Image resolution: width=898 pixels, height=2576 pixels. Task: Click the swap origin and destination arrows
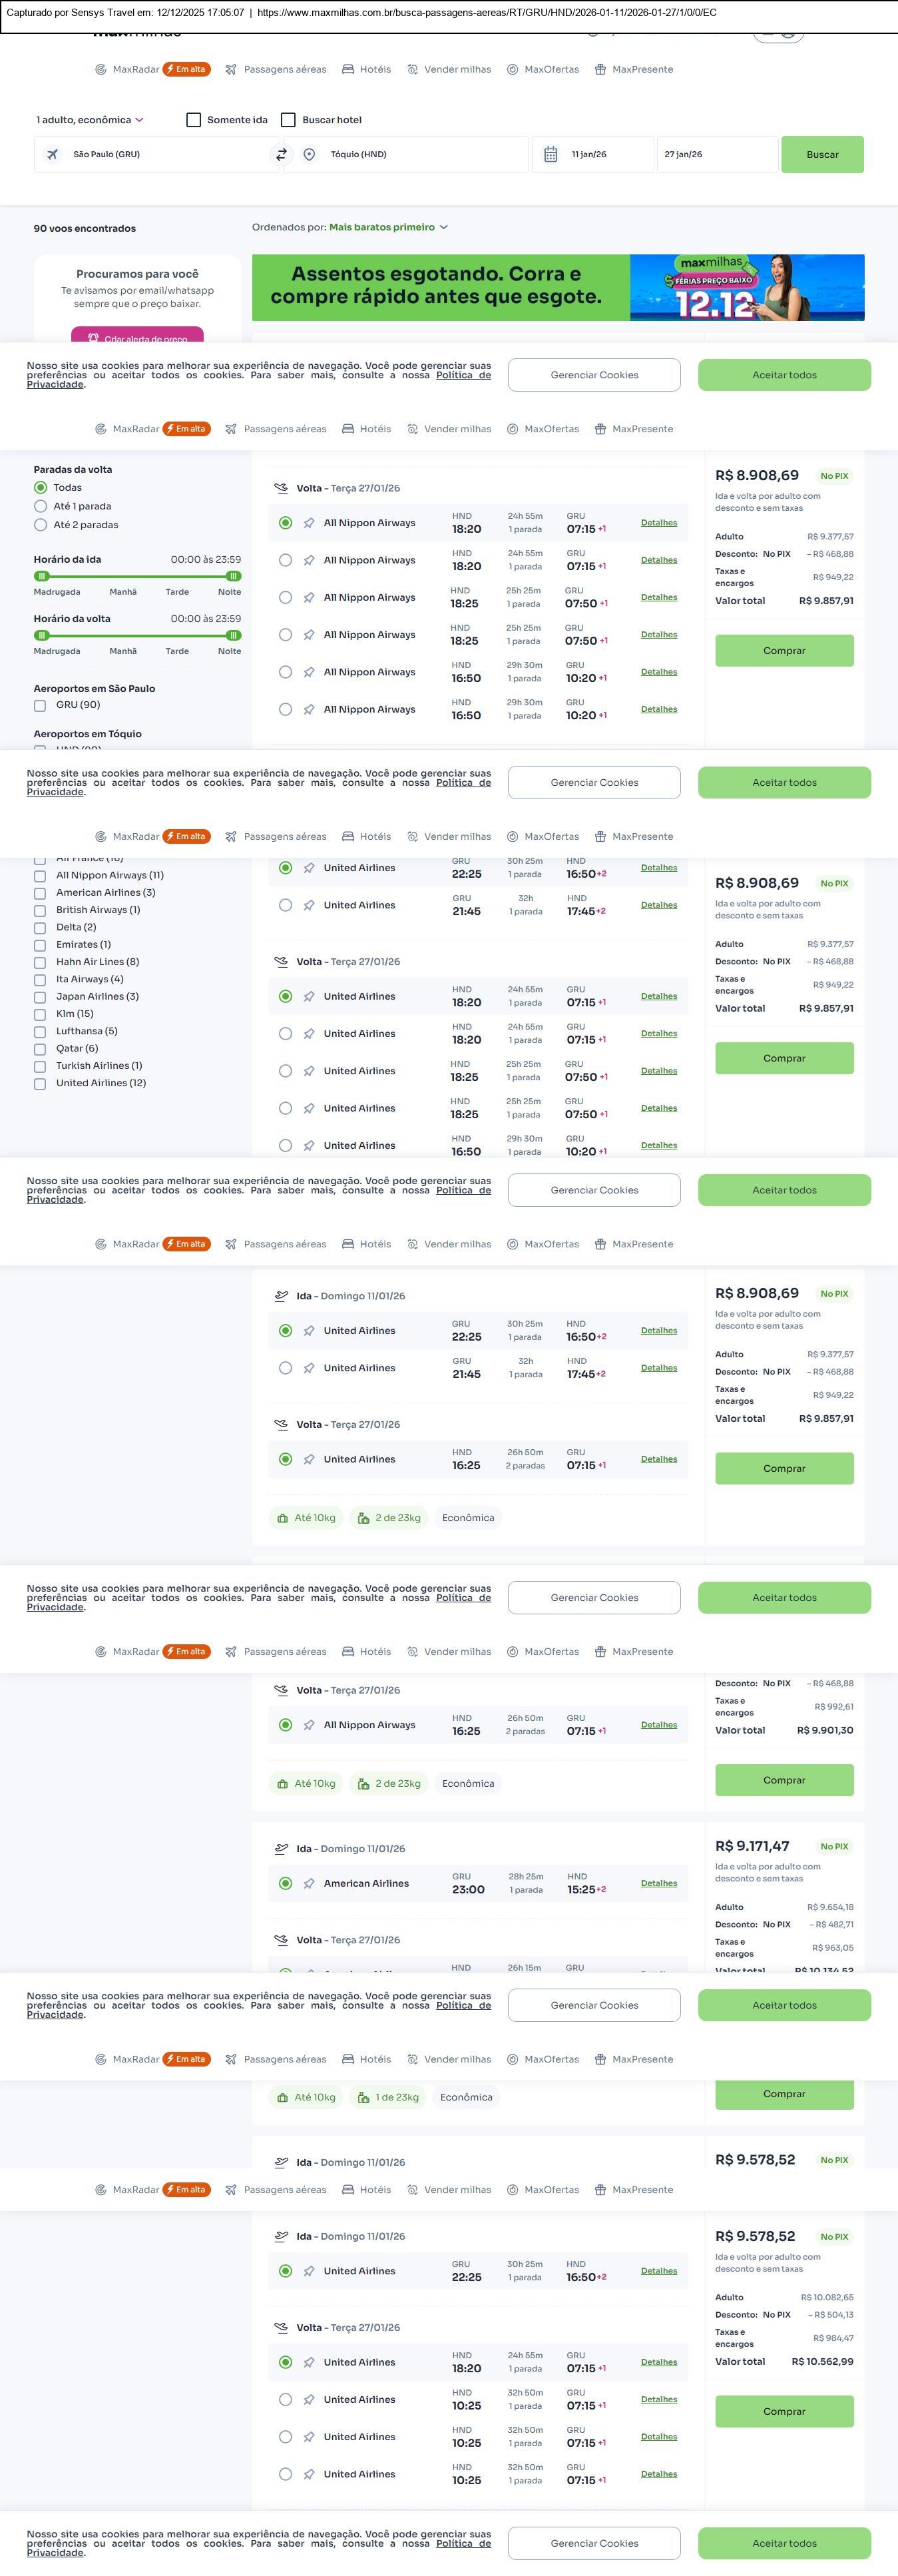pos(281,155)
